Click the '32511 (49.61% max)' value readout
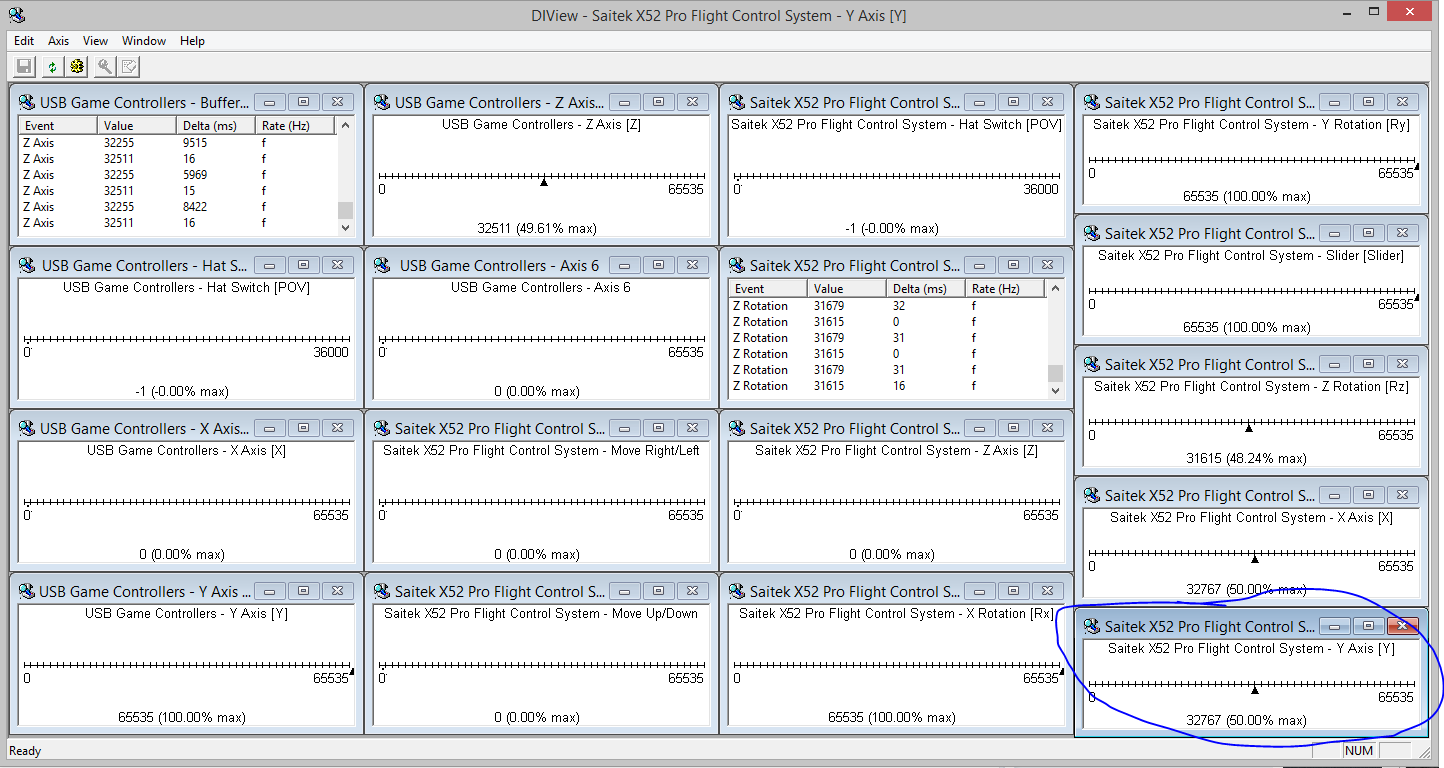 click(537, 229)
